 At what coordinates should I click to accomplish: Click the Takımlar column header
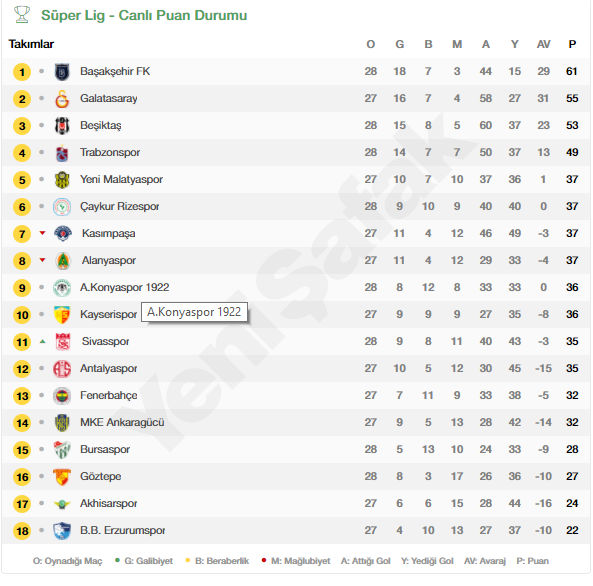pyautogui.click(x=31, y=44)
